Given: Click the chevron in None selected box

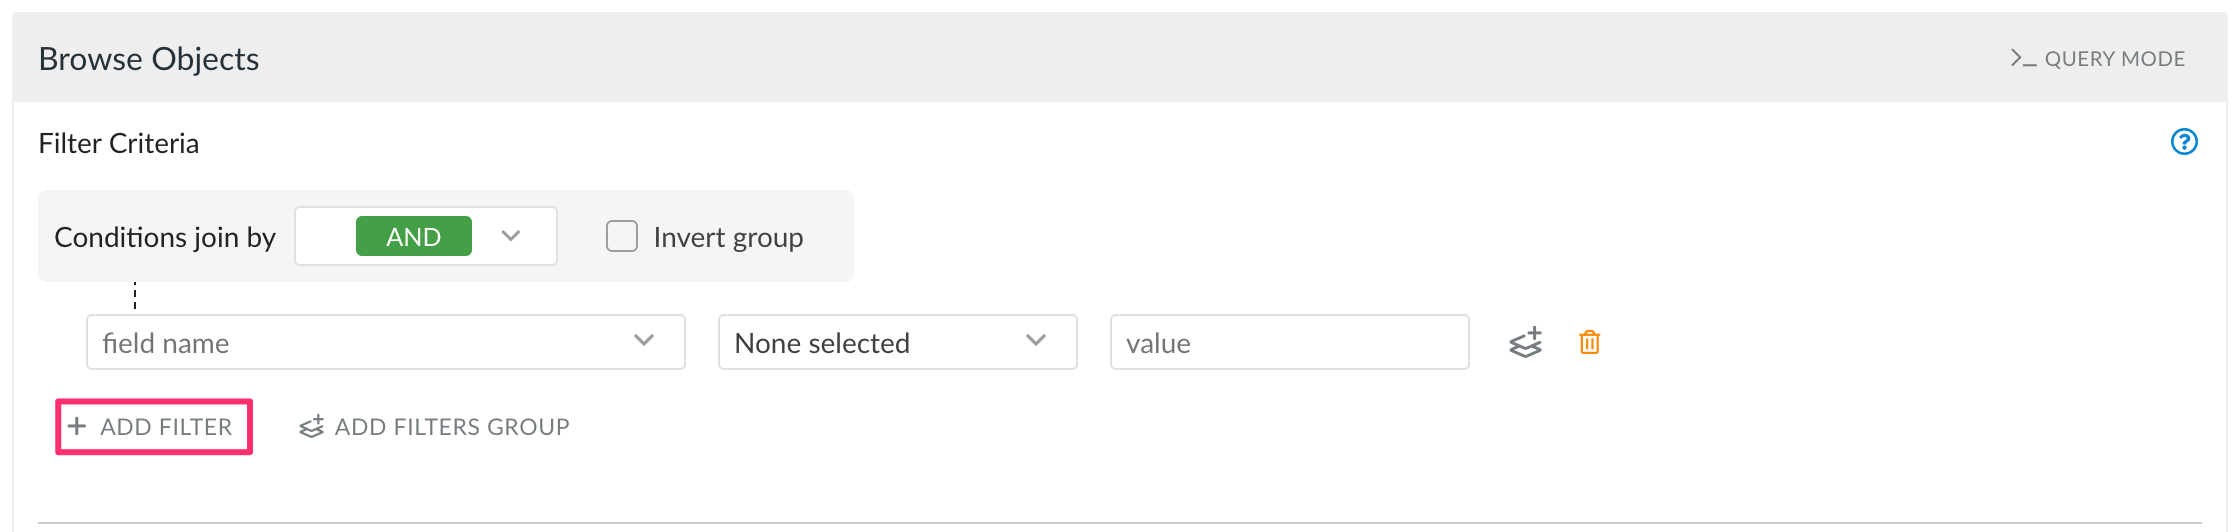Looking at the screenshot, I should [1036, 341].
